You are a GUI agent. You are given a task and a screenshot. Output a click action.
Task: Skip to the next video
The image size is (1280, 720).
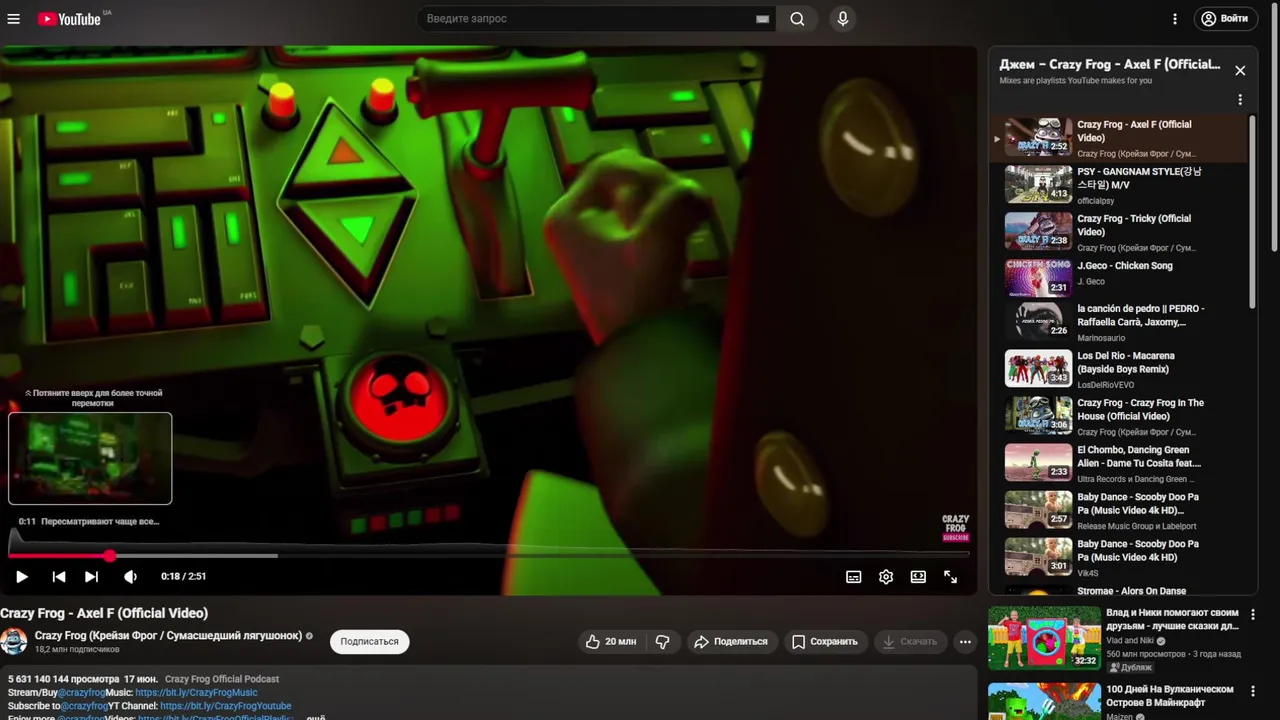pyautogui.click(x=91, y=577)
